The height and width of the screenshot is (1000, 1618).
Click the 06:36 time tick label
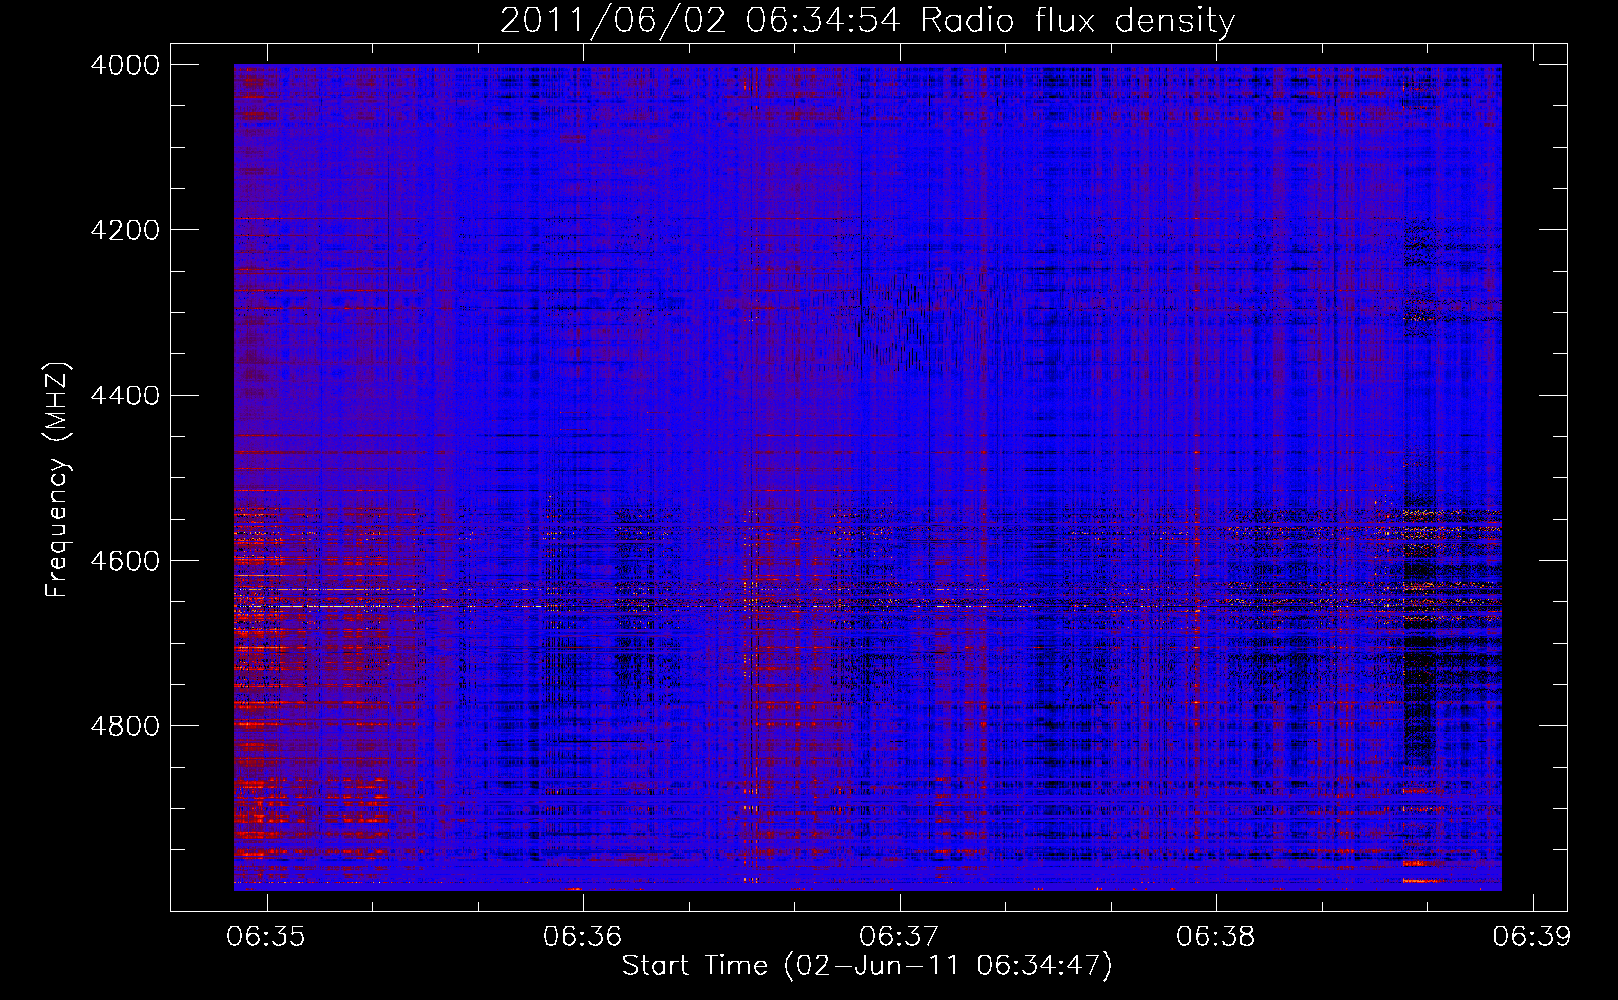tap(582, 937)
